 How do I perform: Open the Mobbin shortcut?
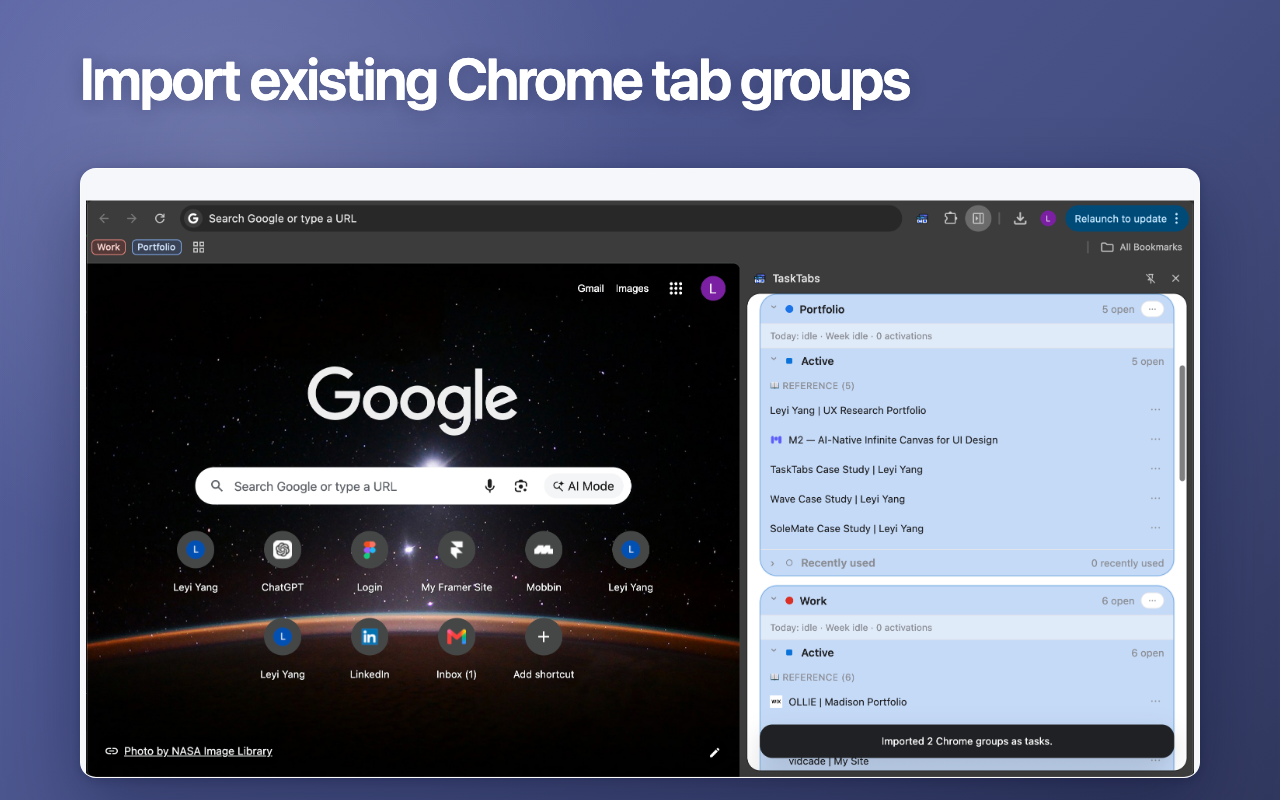(x=543, y=561)
